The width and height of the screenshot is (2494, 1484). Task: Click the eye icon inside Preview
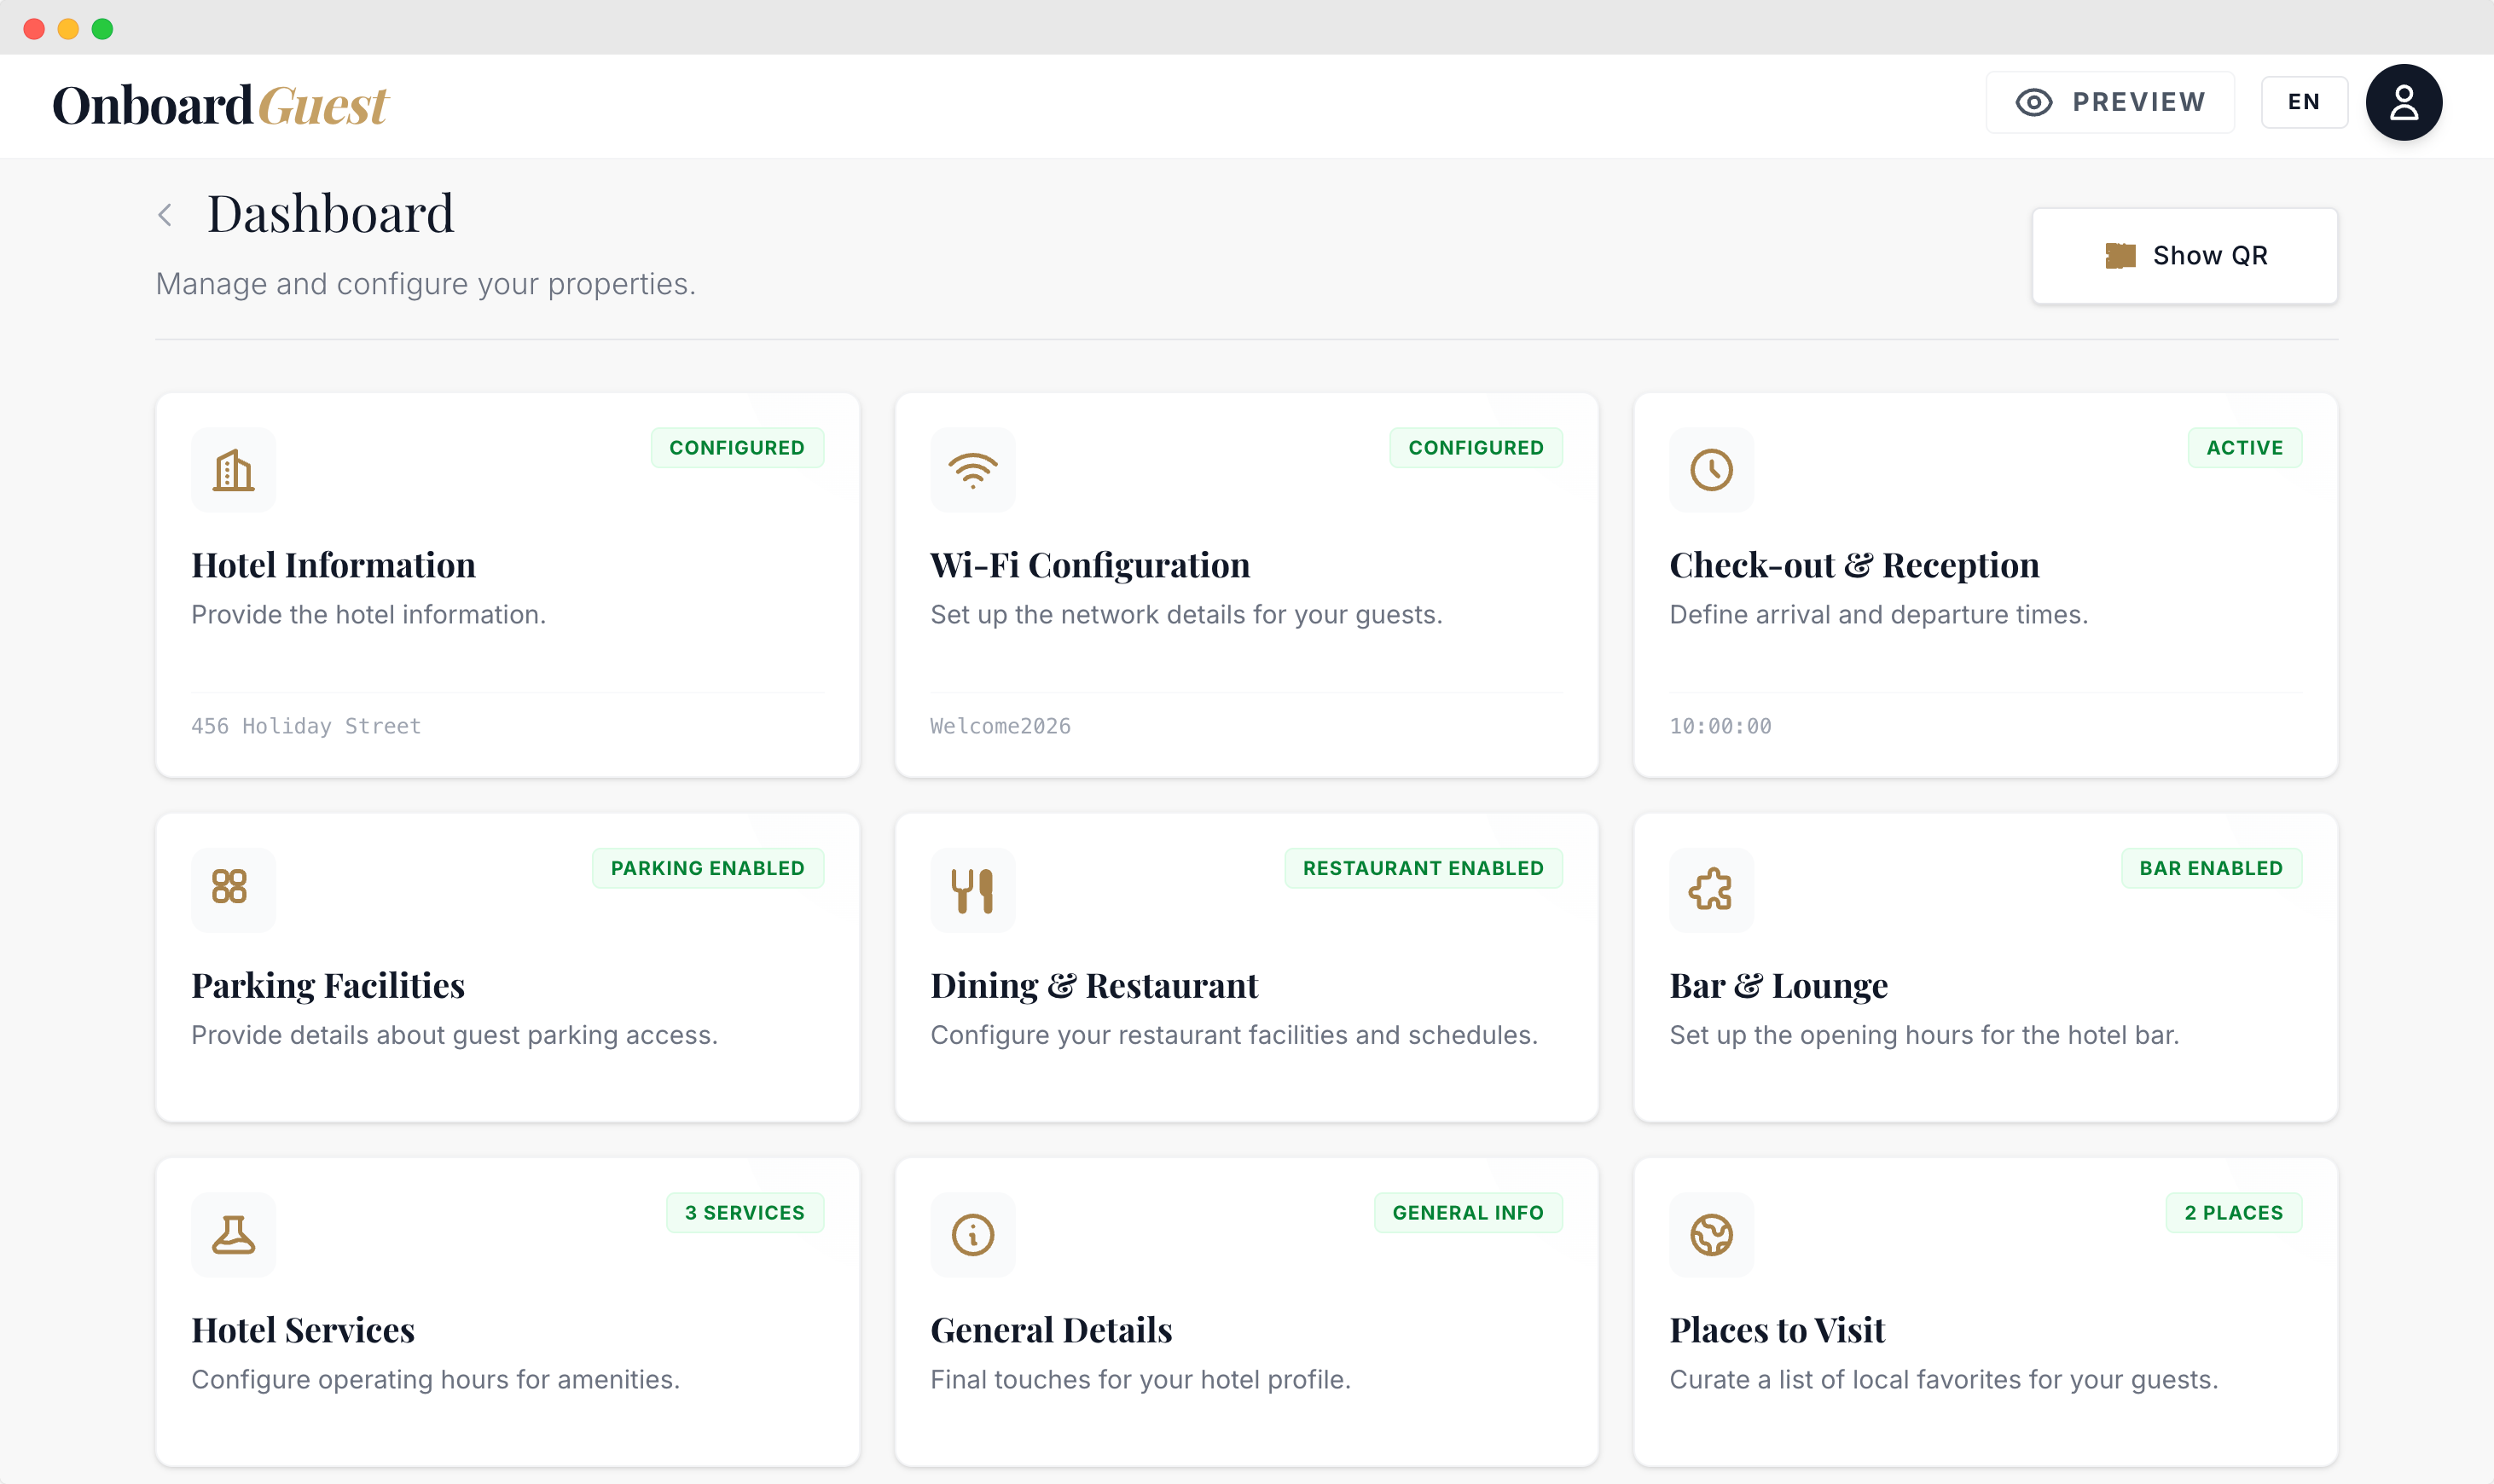tap(2035, 101)
